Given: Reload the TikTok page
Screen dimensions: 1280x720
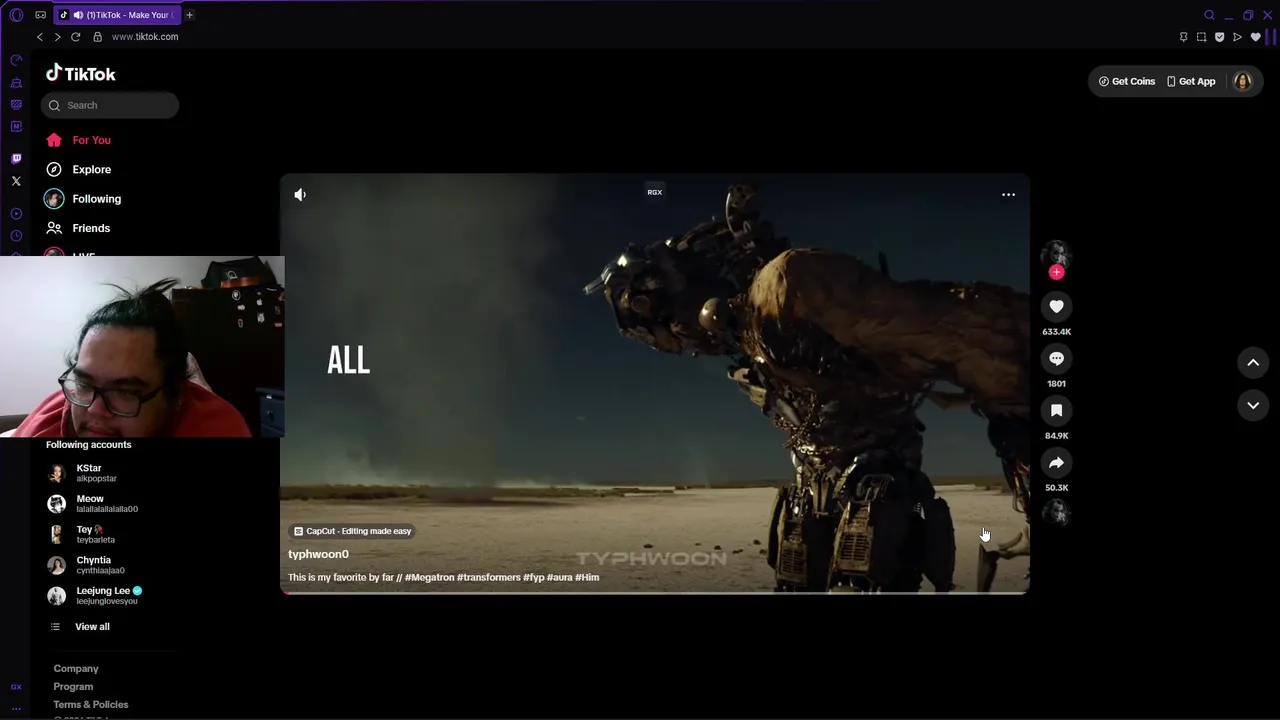Looking at the screenshot, I should pyautogui.click(x=75, y=37).
